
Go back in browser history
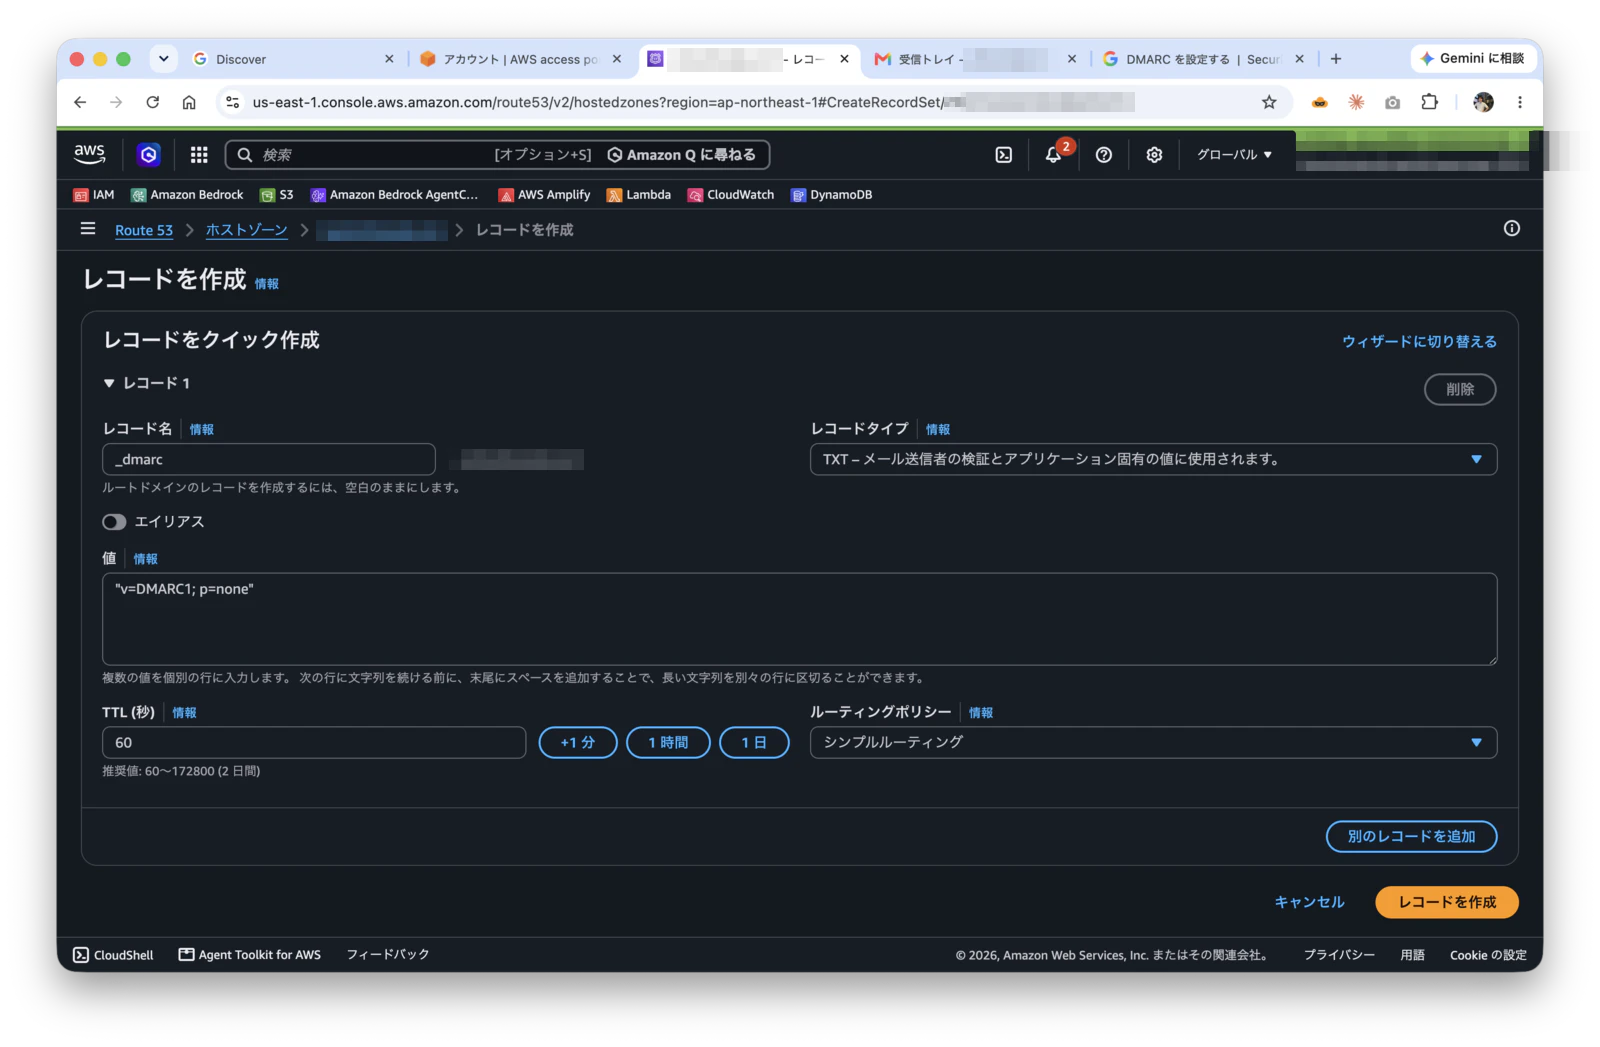coord(80,102)
